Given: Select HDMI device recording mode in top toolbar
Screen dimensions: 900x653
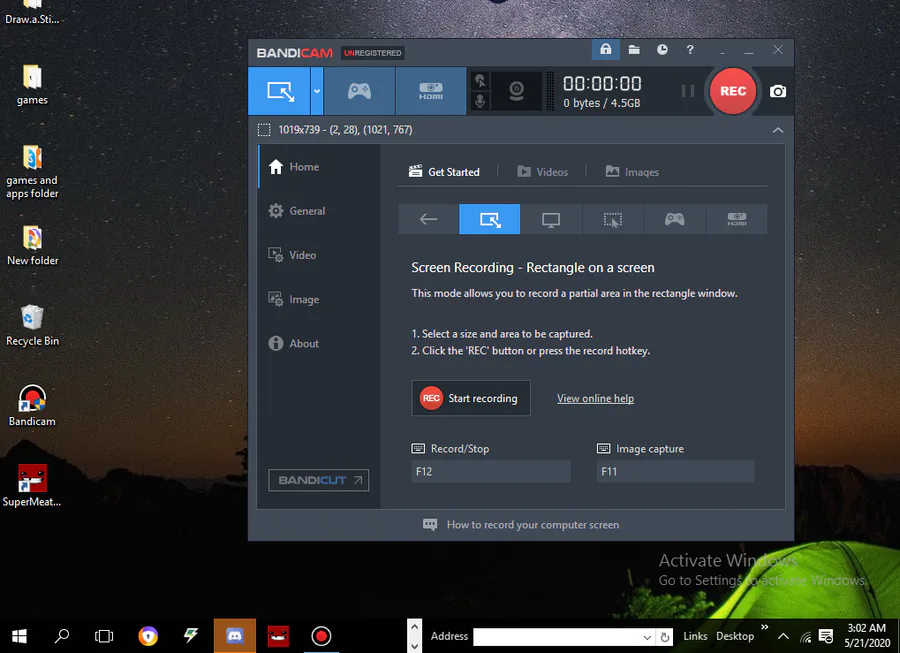Looking at the screenshot, I should [430, 91].
